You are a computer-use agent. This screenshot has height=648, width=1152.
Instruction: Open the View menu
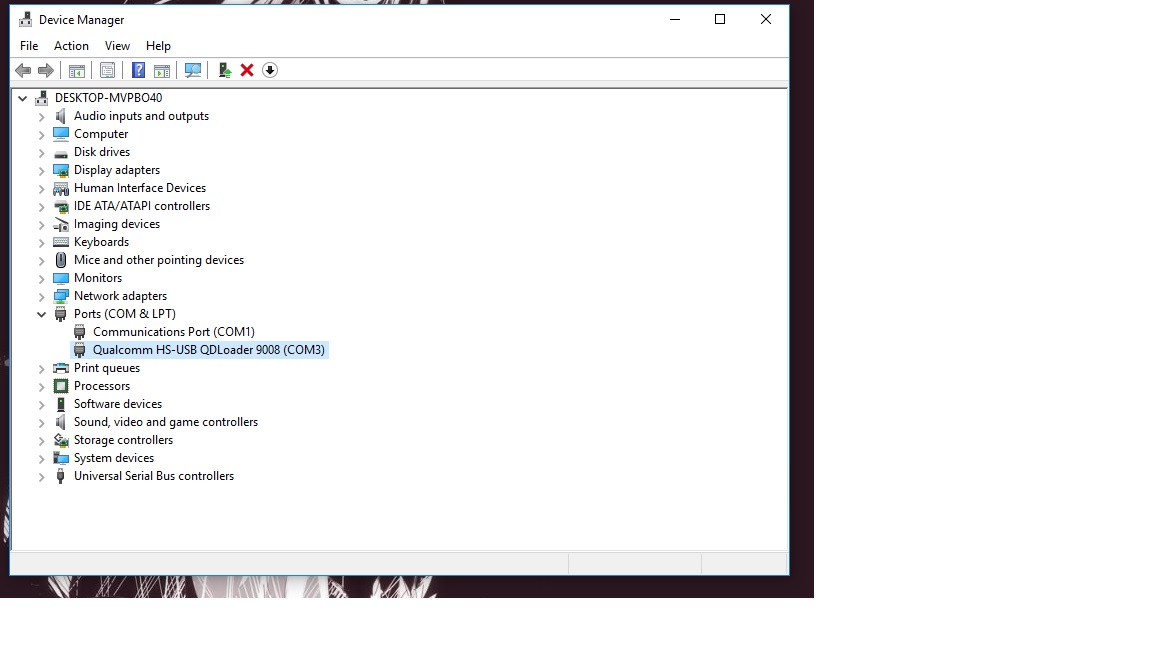click(x=117, y=46)
